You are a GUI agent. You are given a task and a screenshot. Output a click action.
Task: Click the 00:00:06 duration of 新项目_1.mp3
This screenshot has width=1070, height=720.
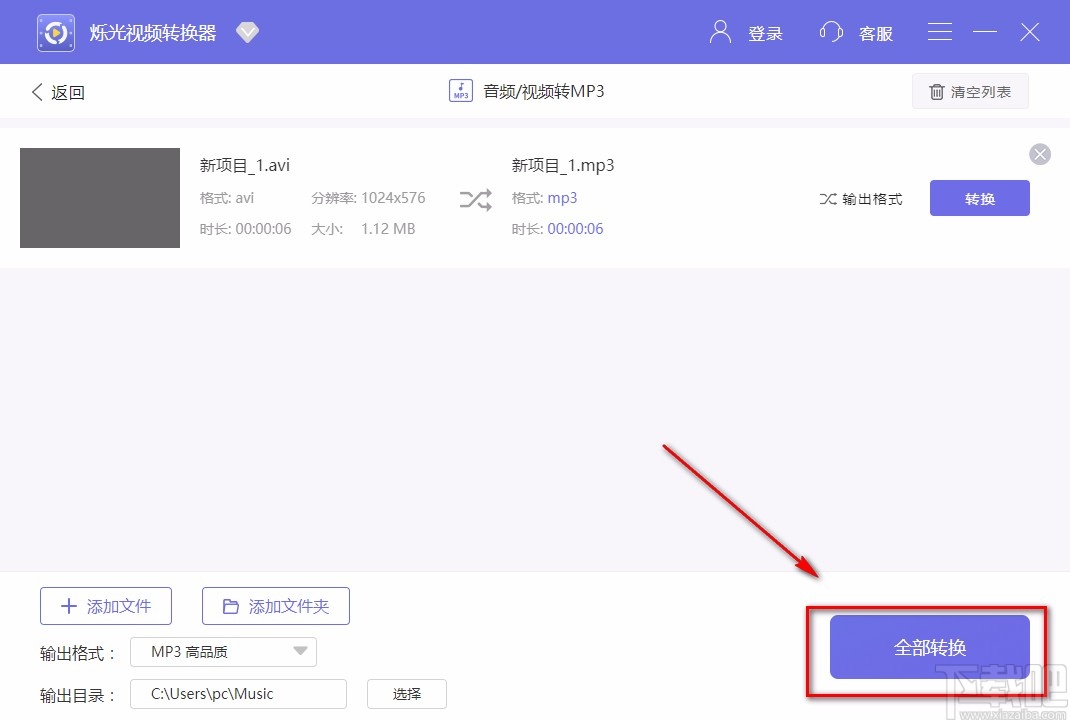pyautogui.click(x=593, y=229)
